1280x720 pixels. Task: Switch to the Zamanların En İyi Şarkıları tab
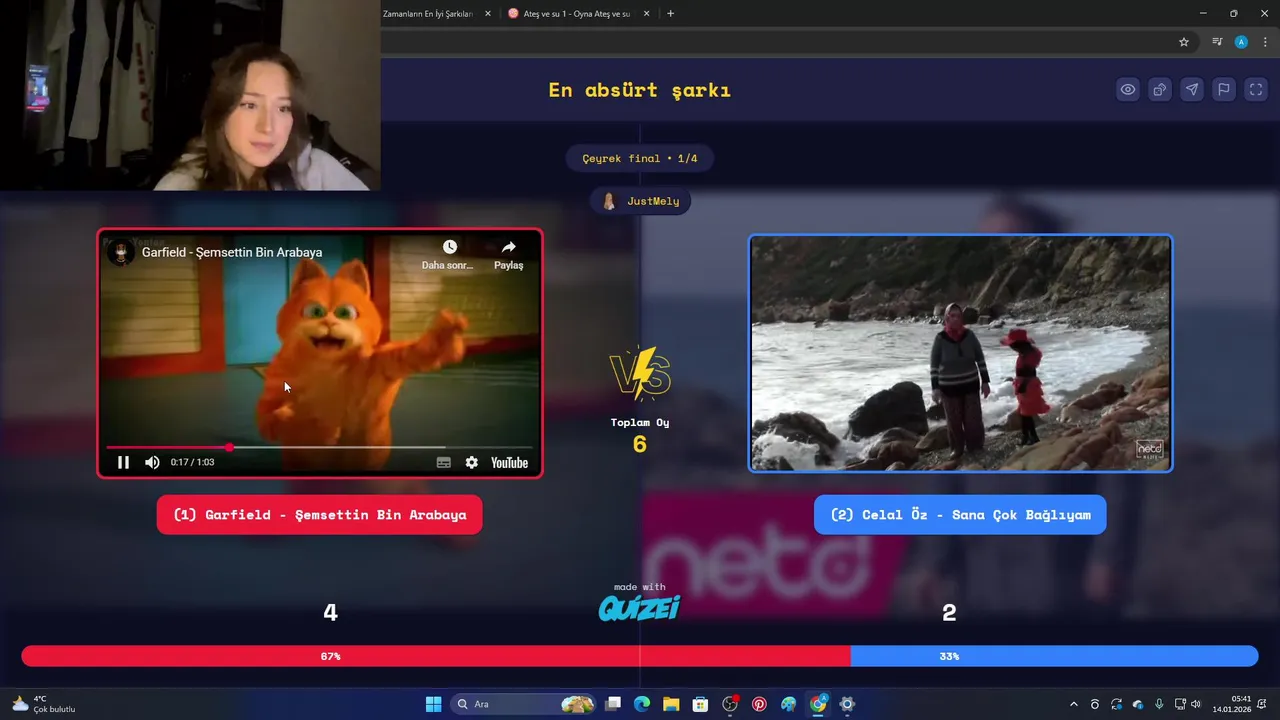(x=428, y=14)
